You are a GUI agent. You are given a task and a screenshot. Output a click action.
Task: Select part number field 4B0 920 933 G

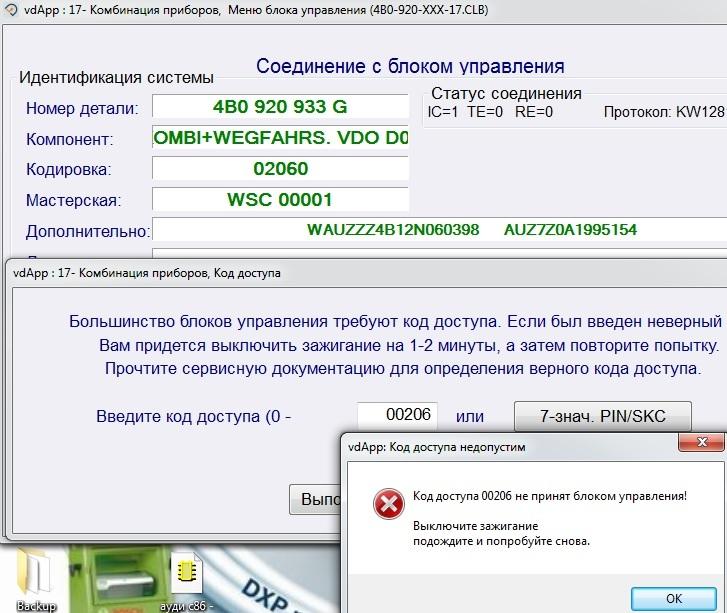(x=281, y=107)
